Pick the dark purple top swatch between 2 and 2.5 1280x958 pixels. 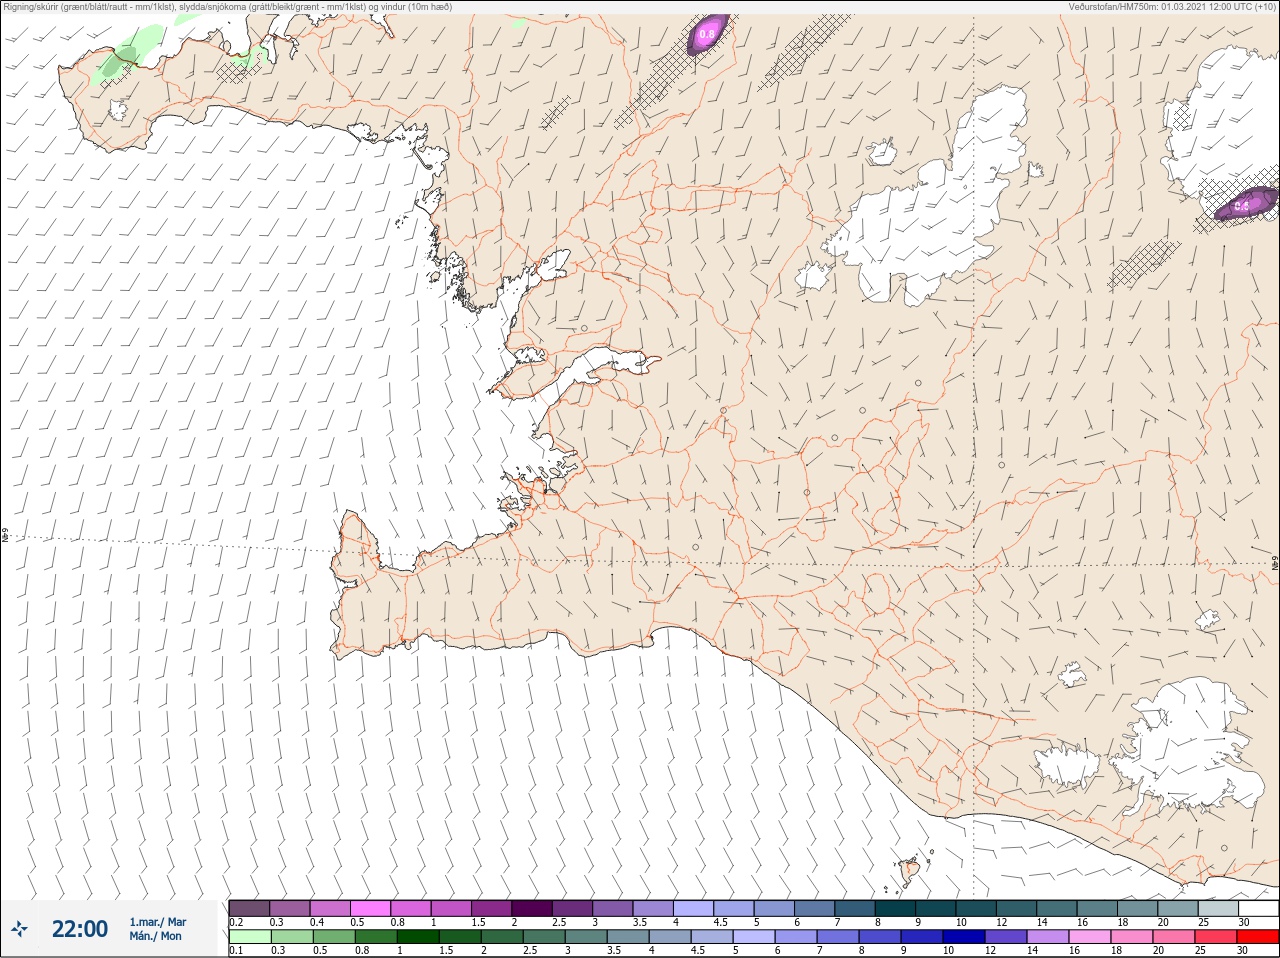click(532, 908)
